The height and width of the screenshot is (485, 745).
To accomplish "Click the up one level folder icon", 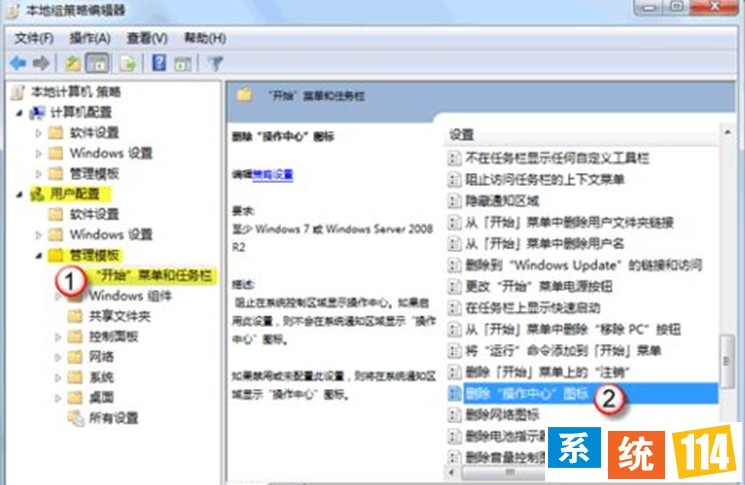I will [x=72, y=63].
